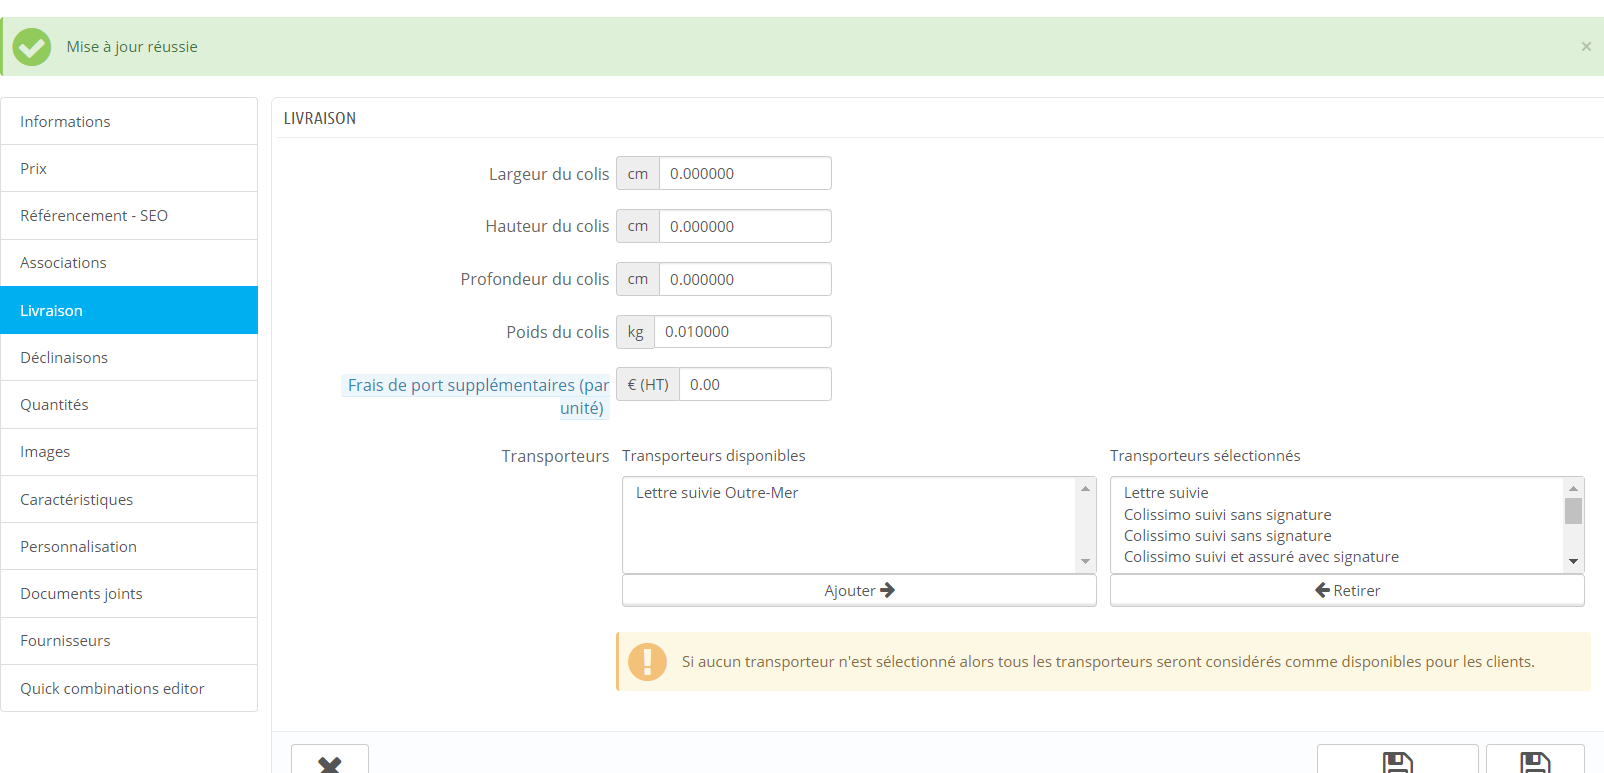The image size is (1604, 773).
Task: Click the Poids du colis input field
Action: (x=743, y=332)
